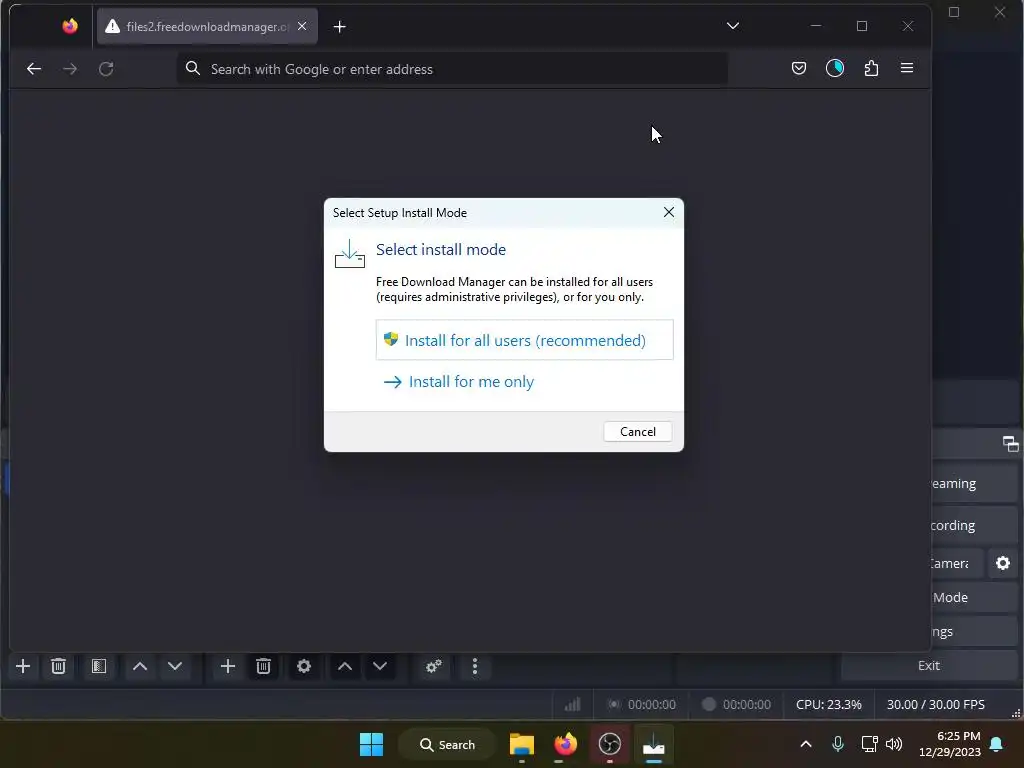Open File Explorer from the taskbar
Screen dimensions: 1024x768
click(x=522, y=744)
